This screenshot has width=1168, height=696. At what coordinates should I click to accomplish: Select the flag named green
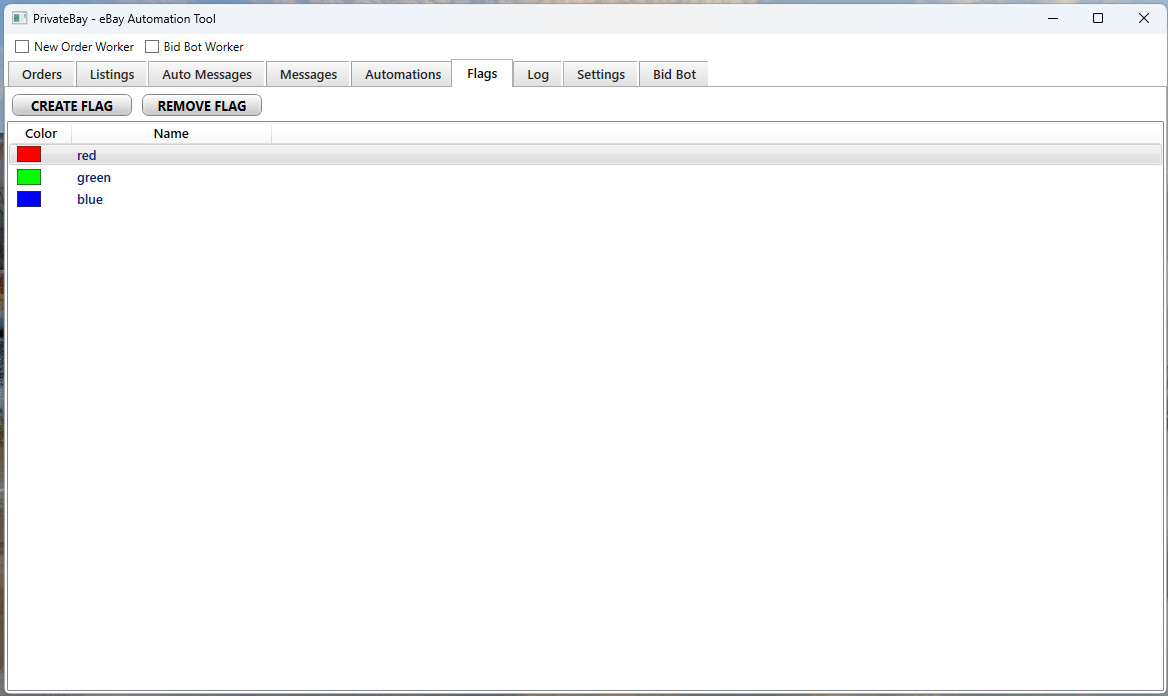click(94, 178)
